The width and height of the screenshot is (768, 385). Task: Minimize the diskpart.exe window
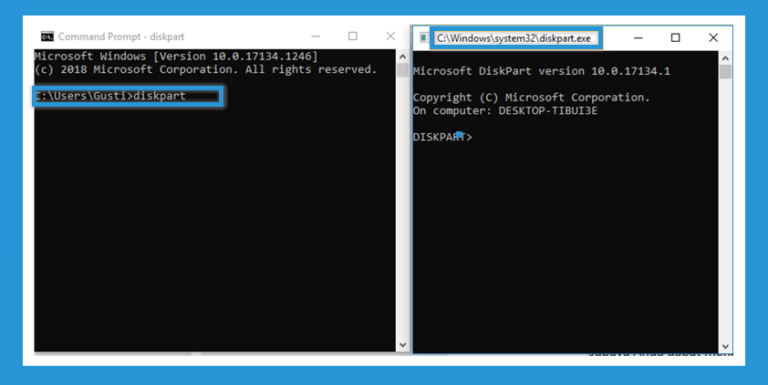point(638,38)
